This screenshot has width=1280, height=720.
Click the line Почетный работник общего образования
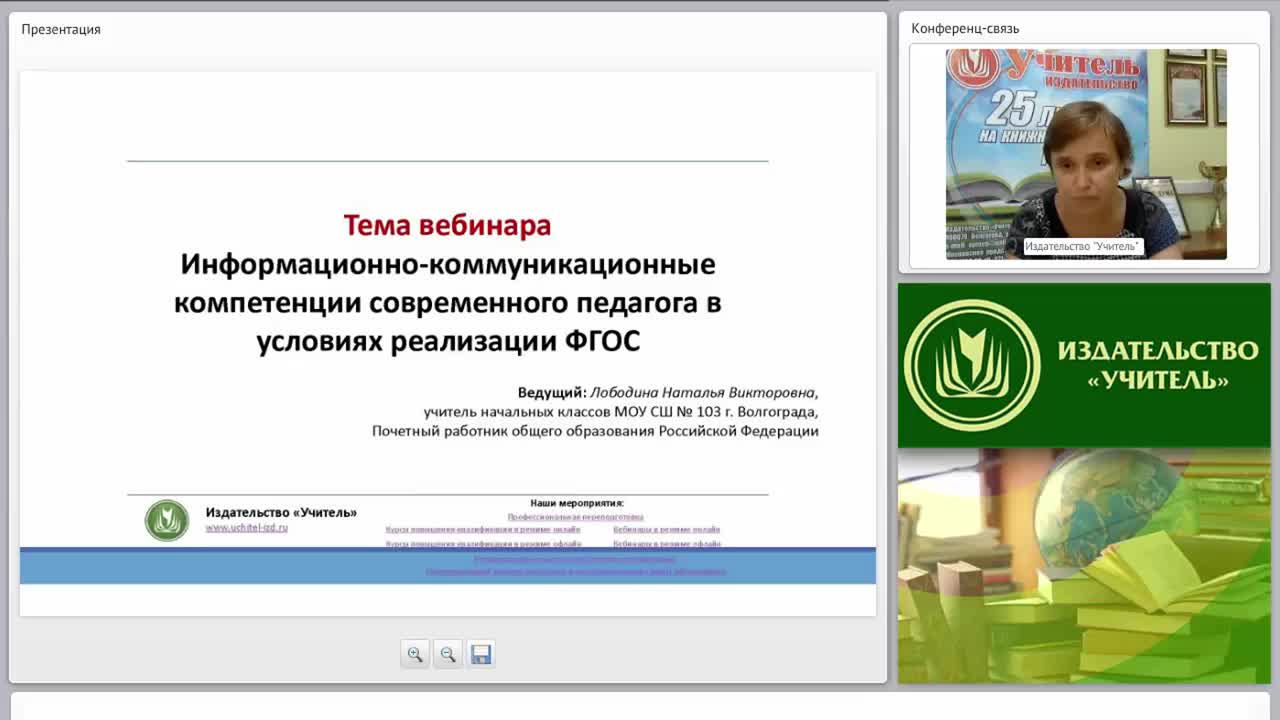[x=595, y=431]
